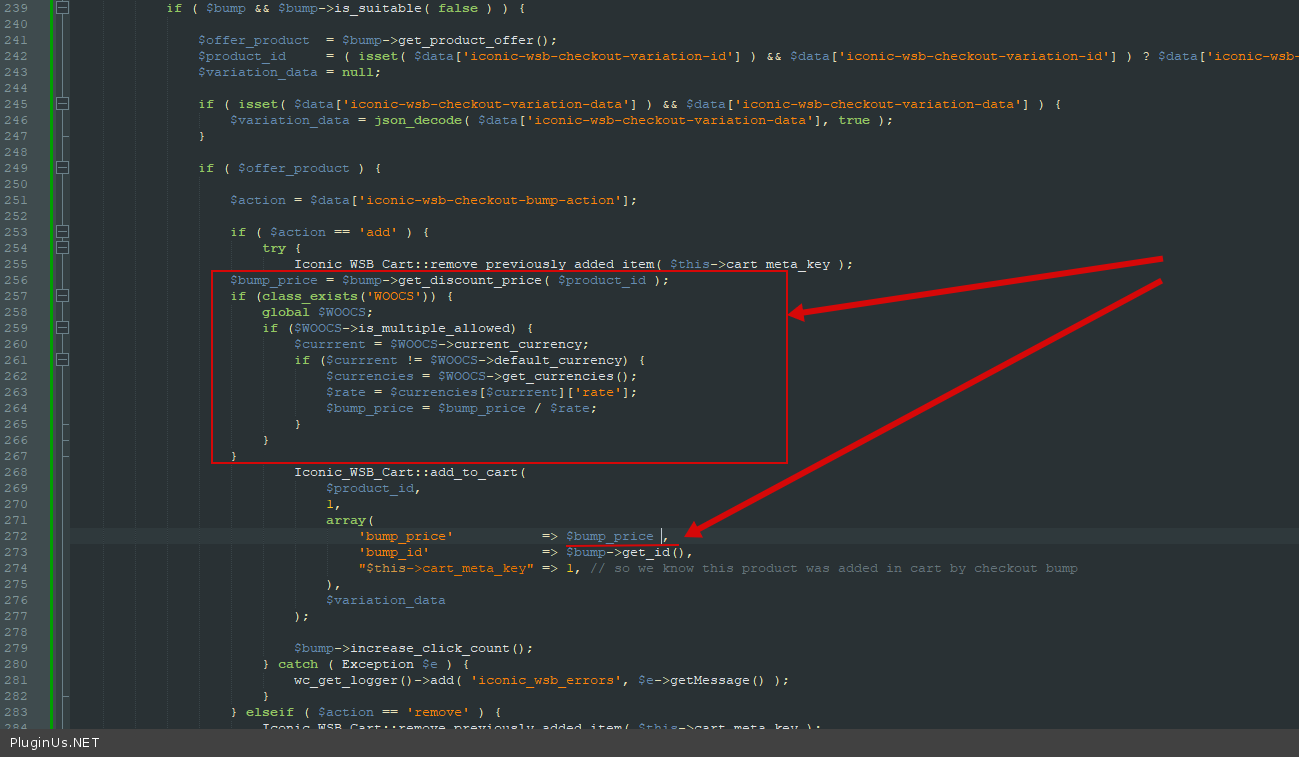
Task: Click the PluginUs.NET watermark label
Action: point(55,743)
